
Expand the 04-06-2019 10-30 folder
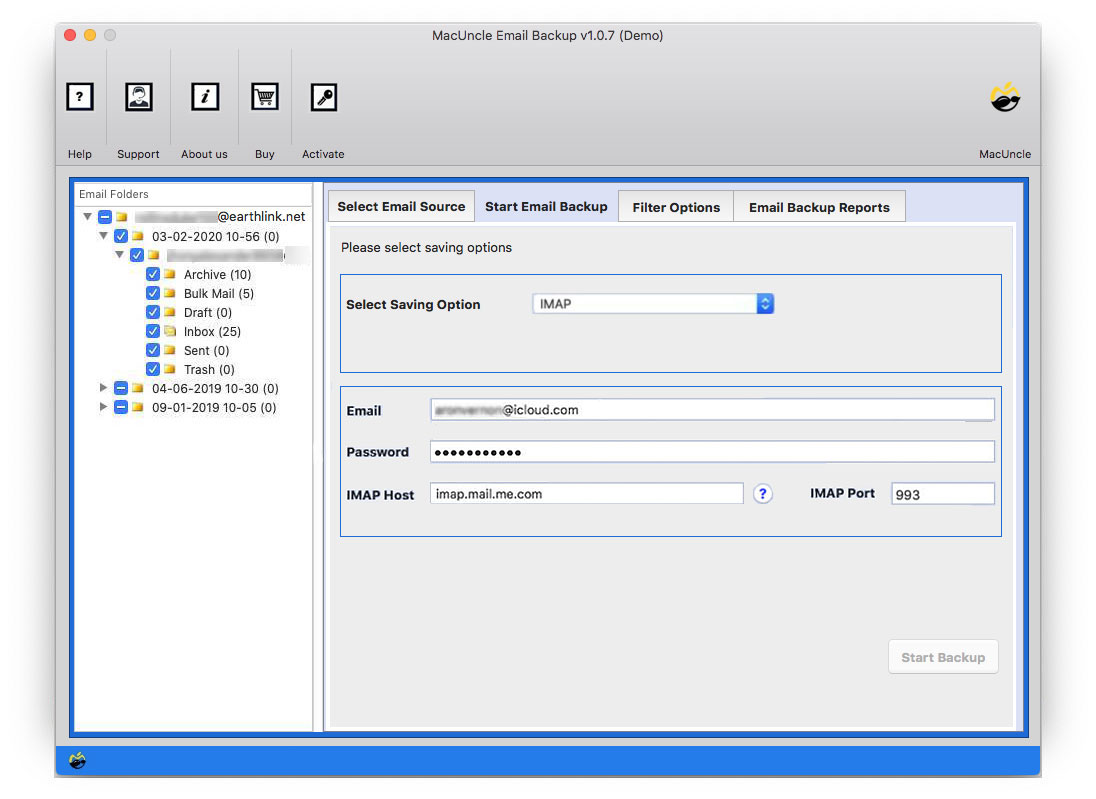coord(103,387)
